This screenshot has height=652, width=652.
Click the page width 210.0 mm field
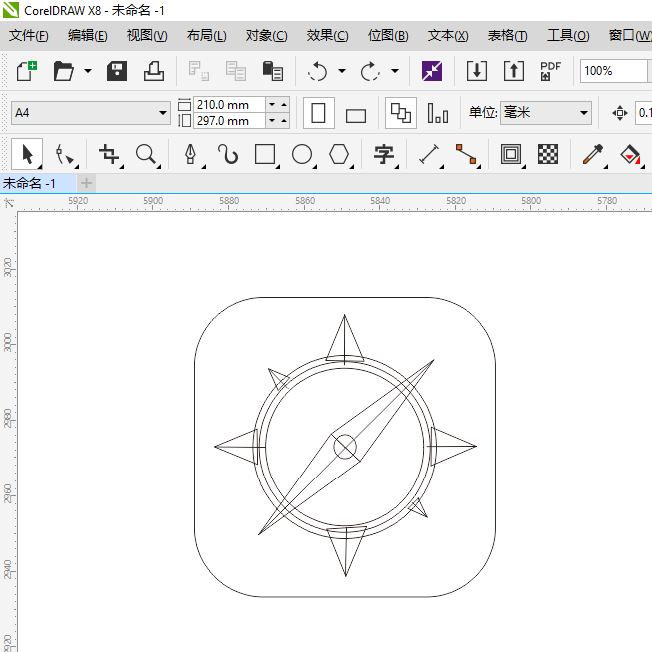tap(229, 104)
